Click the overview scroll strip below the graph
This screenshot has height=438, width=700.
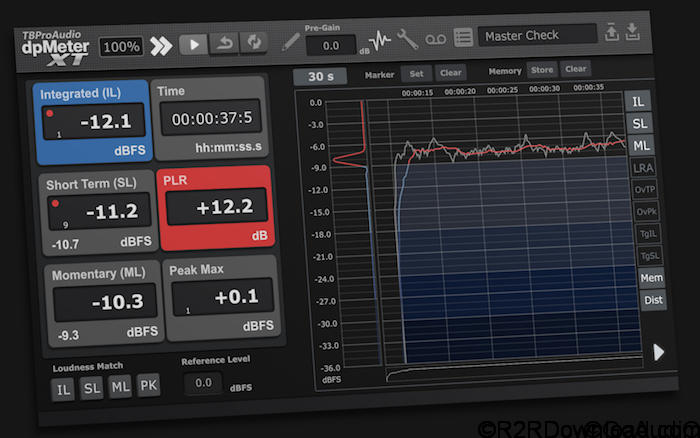[x=513, y=367]
